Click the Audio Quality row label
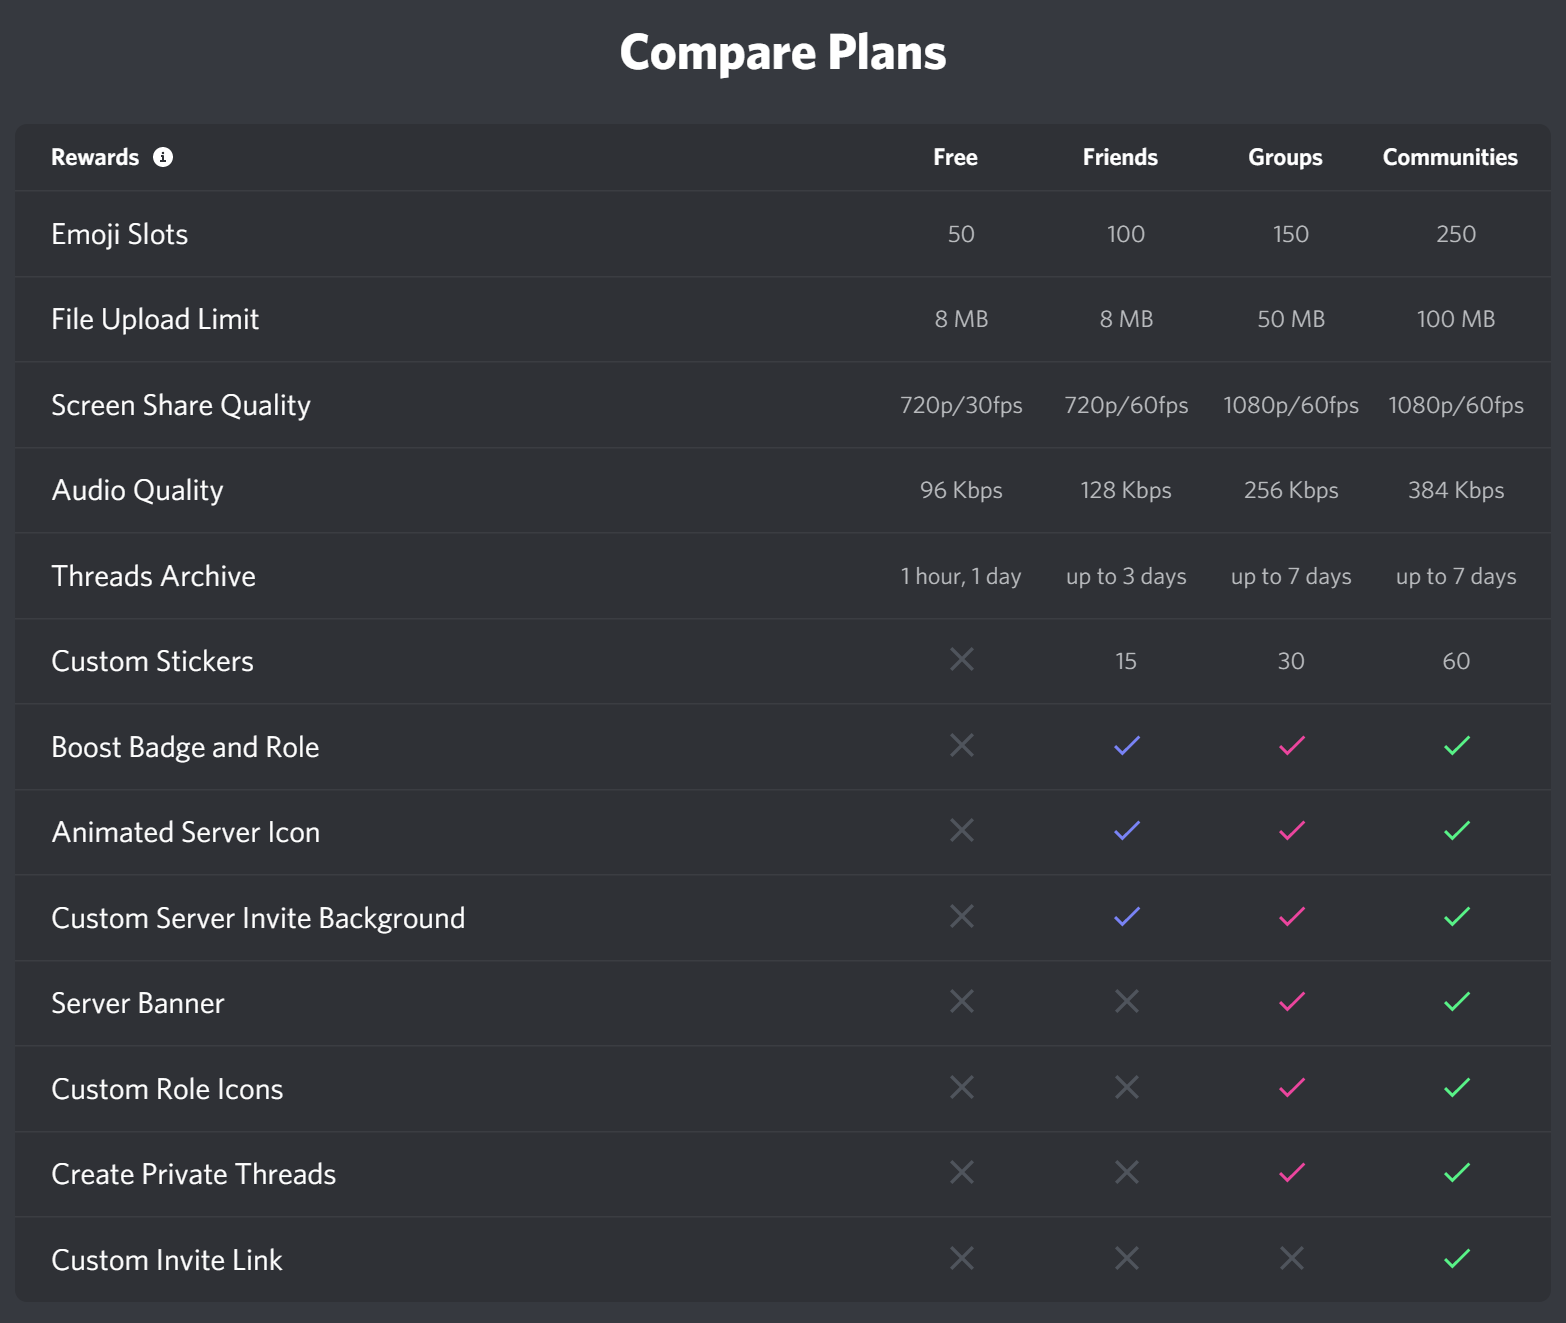Image resolution: width=1566 pixels, height=1323 pixels. click(137, 490)
